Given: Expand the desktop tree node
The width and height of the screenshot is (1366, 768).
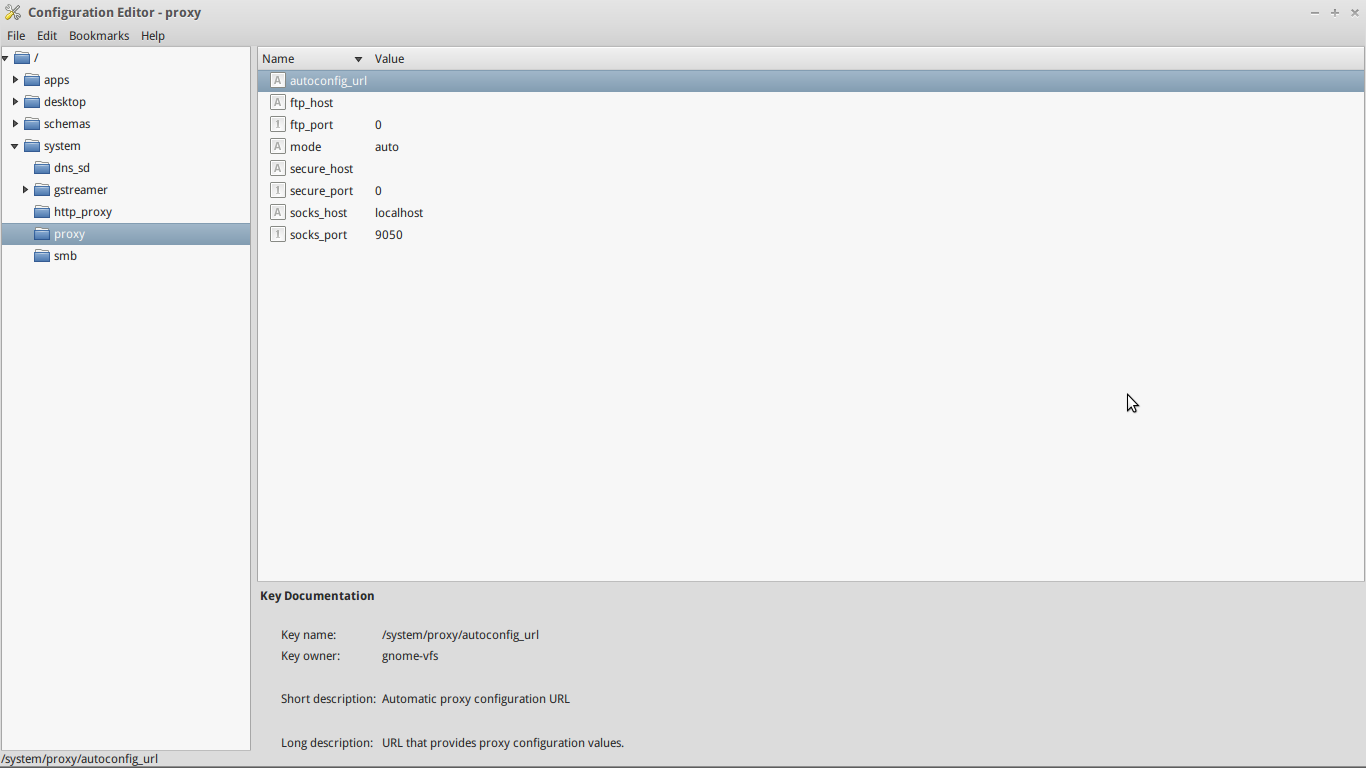Looking at the screenshot, I should (x=15, y=102).
